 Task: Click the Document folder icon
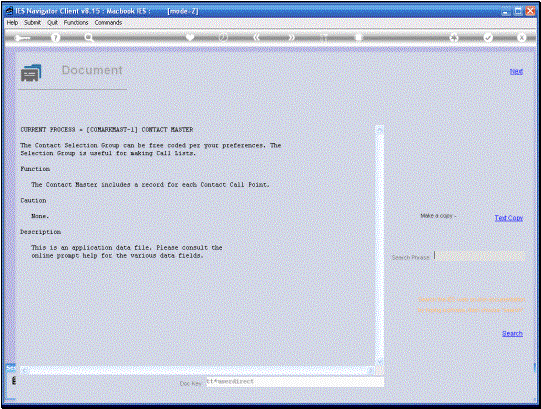(x=31, y=72)
